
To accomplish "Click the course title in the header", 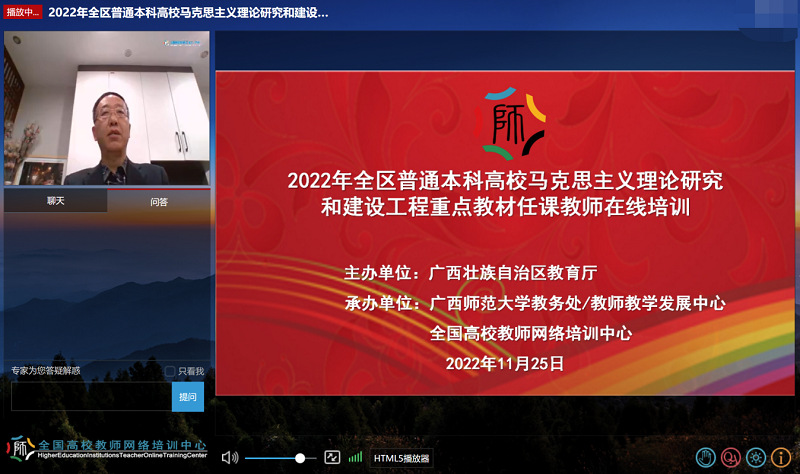I will 188,13.
